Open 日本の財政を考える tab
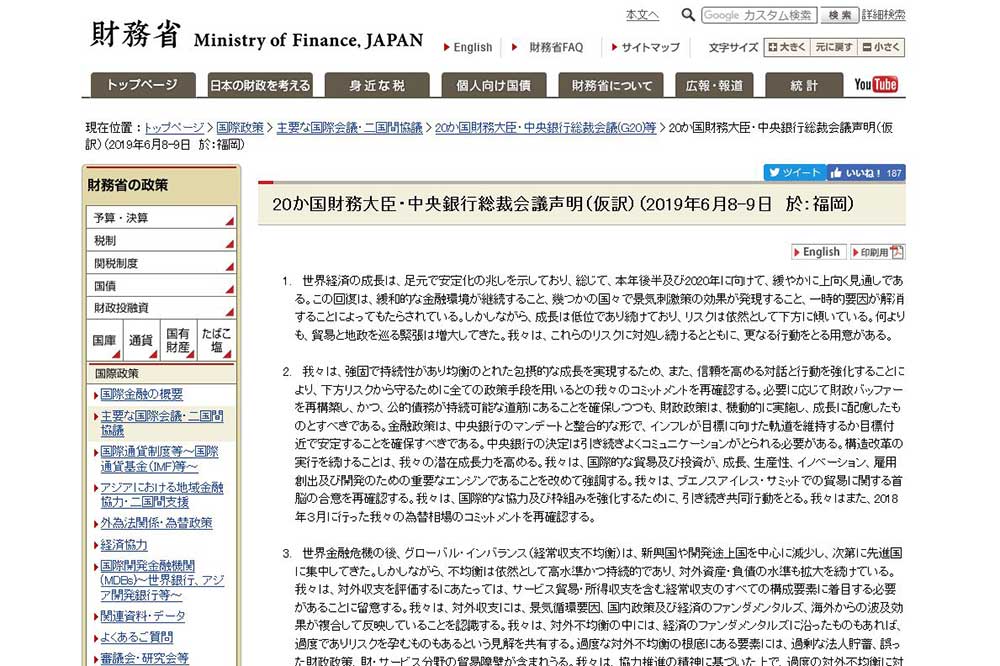The height and width of the screenshot is (666, 1000). [260, 84]
